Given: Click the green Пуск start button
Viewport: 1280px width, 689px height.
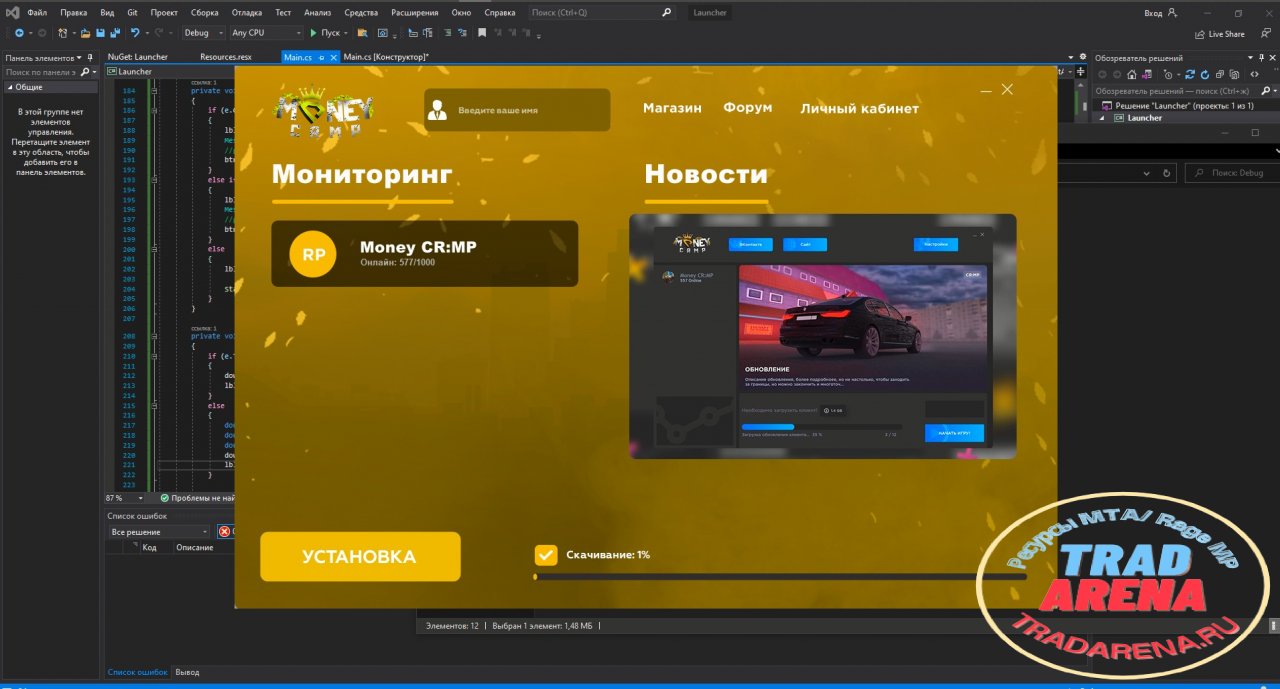Looking at the screenshot, I should click(325, 33).
